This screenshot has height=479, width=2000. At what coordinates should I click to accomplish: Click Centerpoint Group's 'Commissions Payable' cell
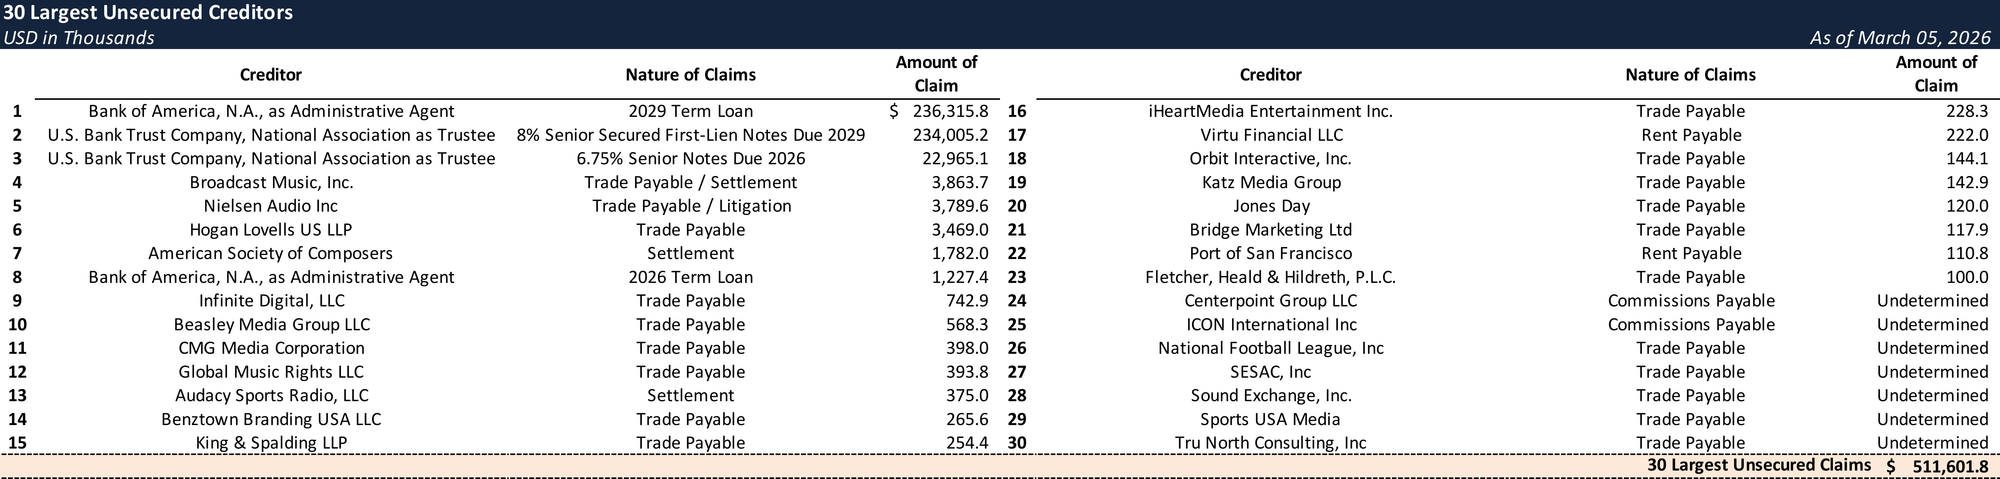click(x=1691, y=301)
